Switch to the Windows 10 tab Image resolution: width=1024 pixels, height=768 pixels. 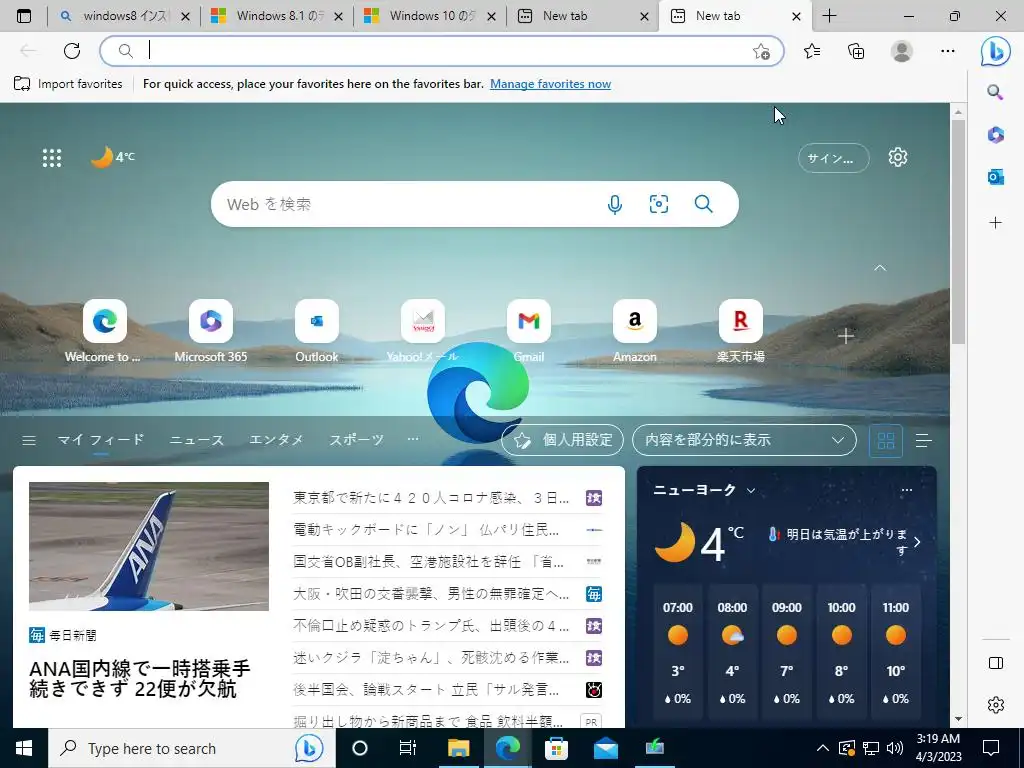(x=430, y=16)
